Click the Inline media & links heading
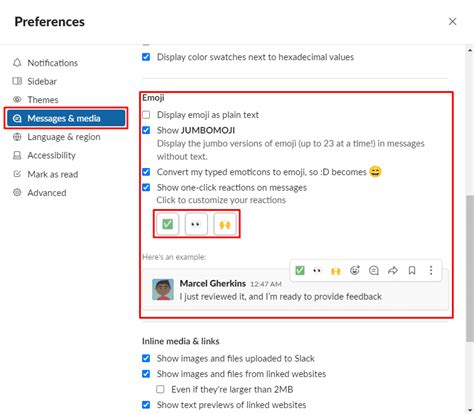The height and width of the screenshot is (414, 474). (181, 341)
